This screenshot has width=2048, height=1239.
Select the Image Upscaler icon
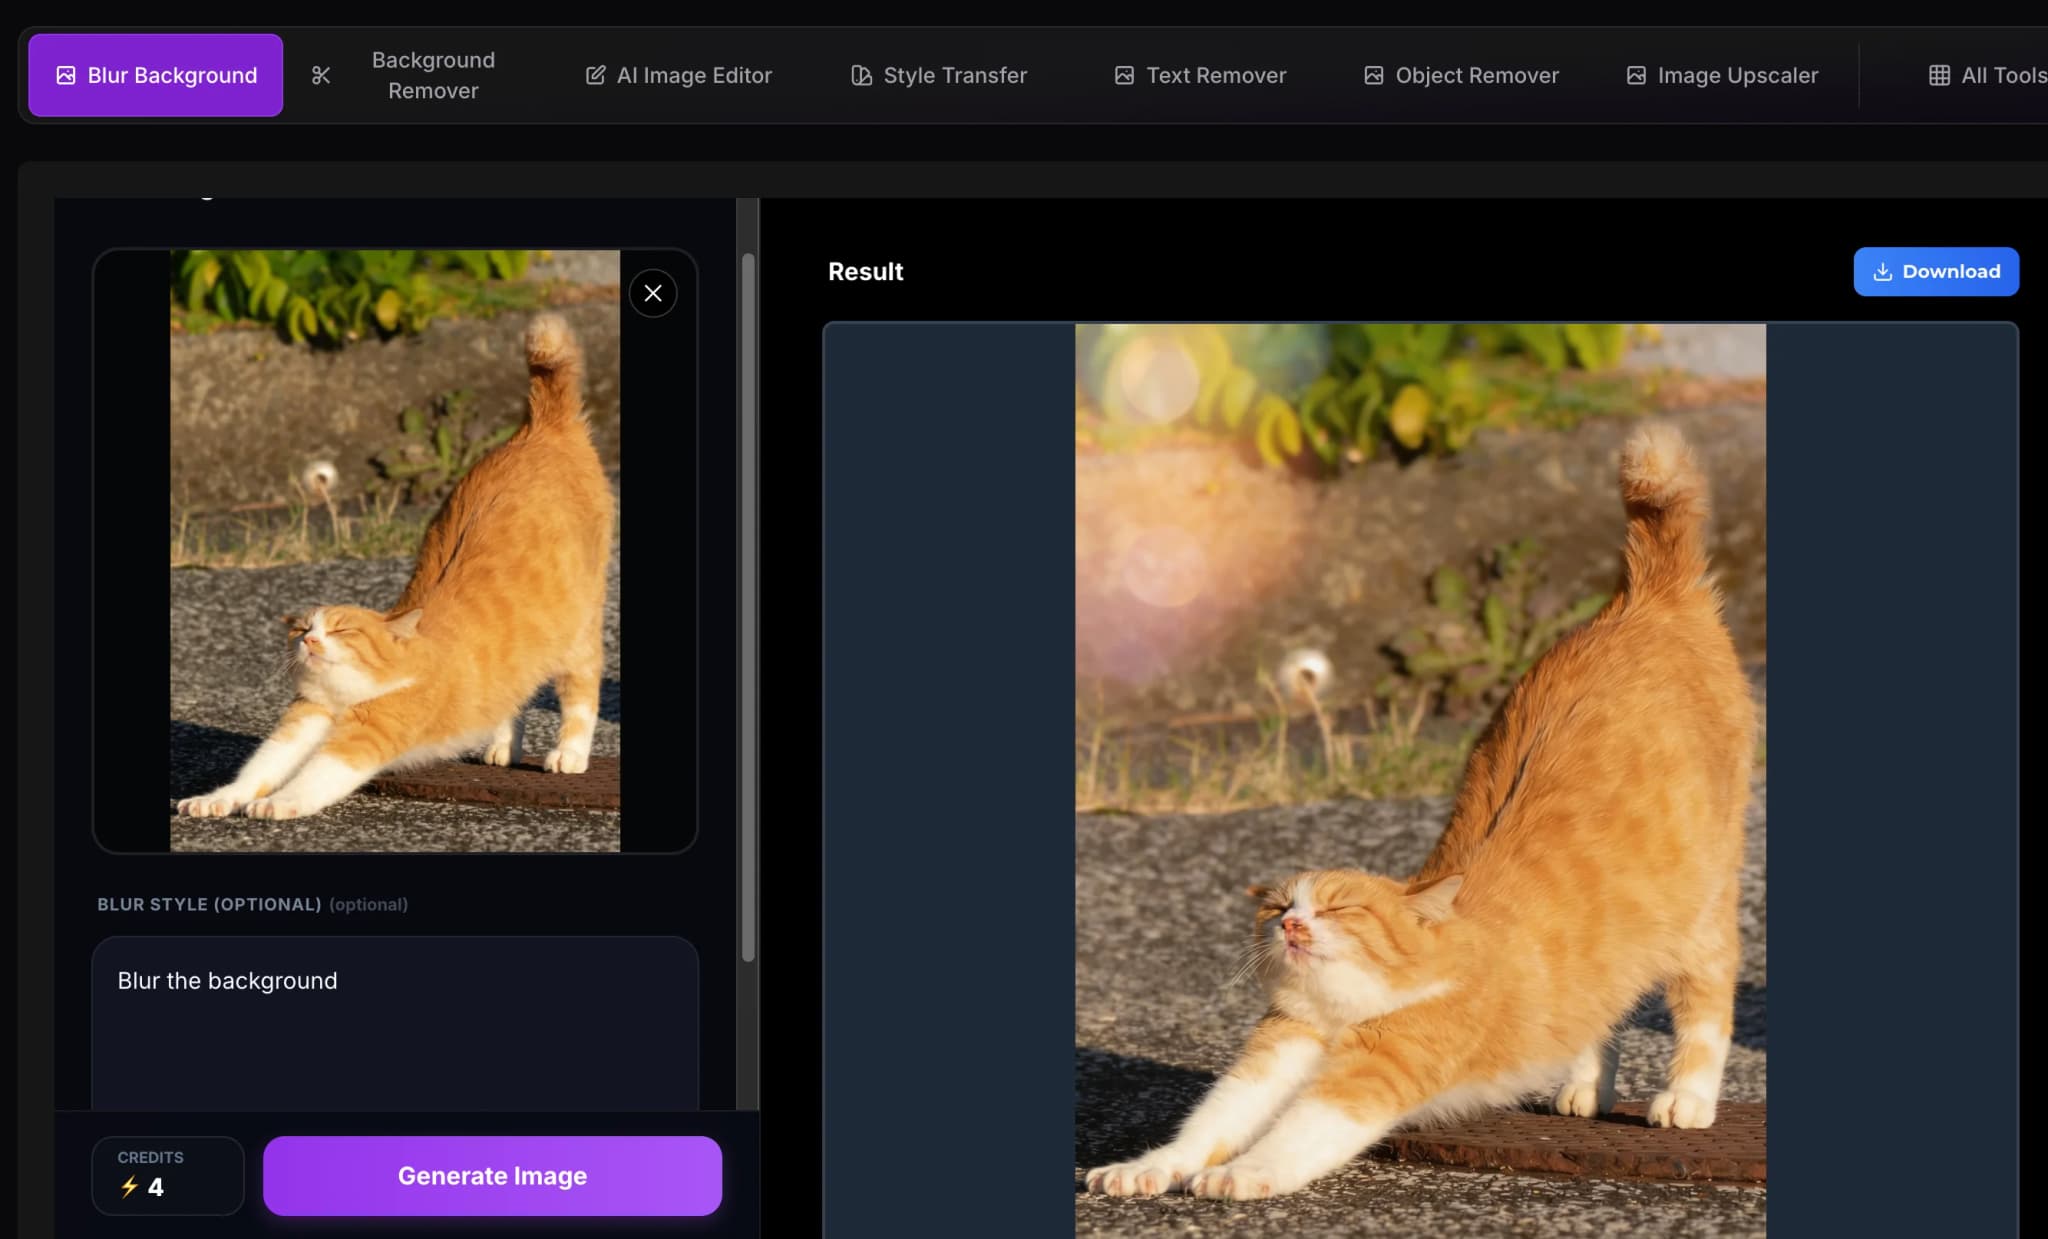pyautogui.click(x=1636, y=74)
